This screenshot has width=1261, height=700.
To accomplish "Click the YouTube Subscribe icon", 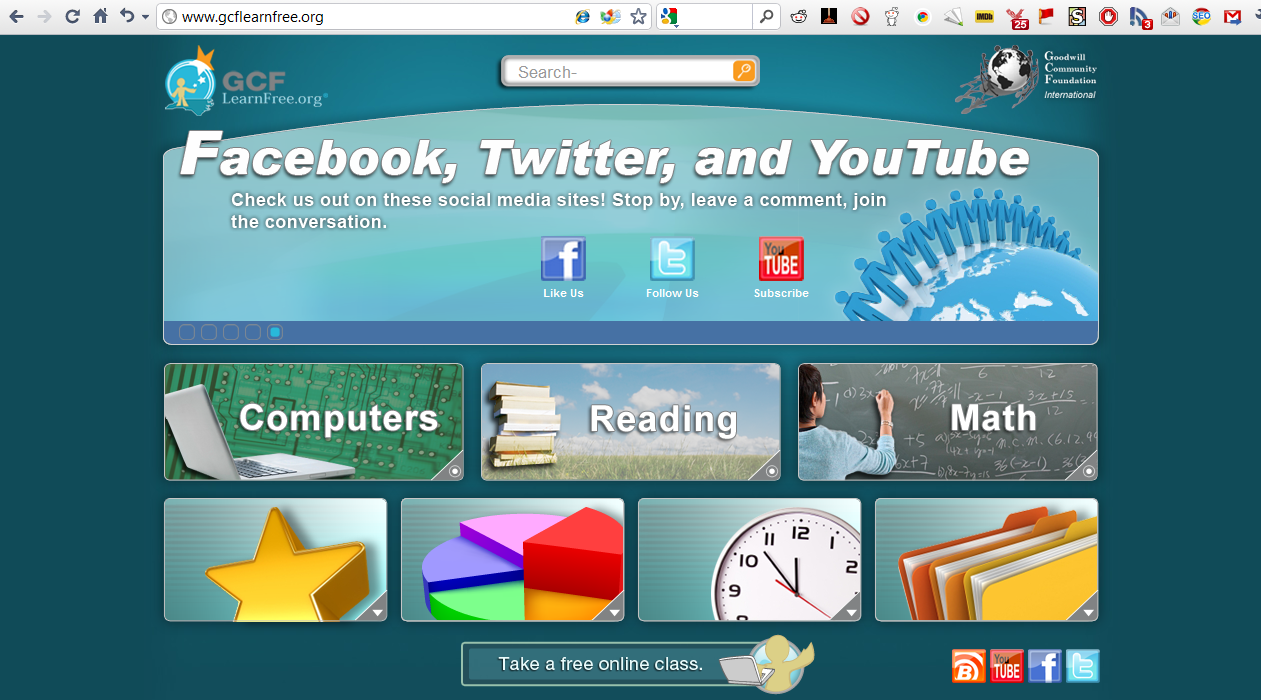I will point(781,259).
